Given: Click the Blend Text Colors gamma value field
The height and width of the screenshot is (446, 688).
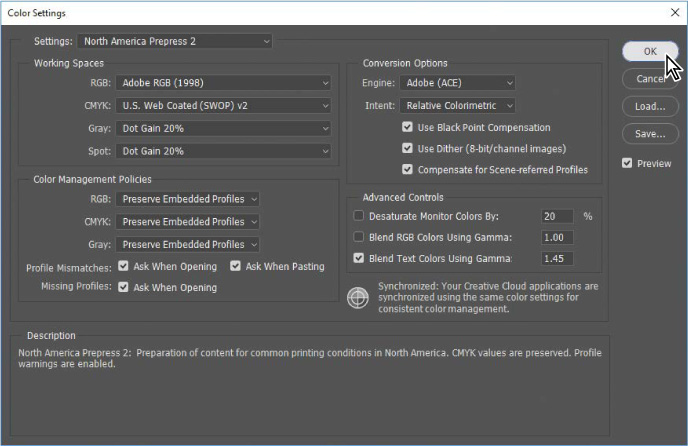Looking at the screenshot, I should coord(557,258).
